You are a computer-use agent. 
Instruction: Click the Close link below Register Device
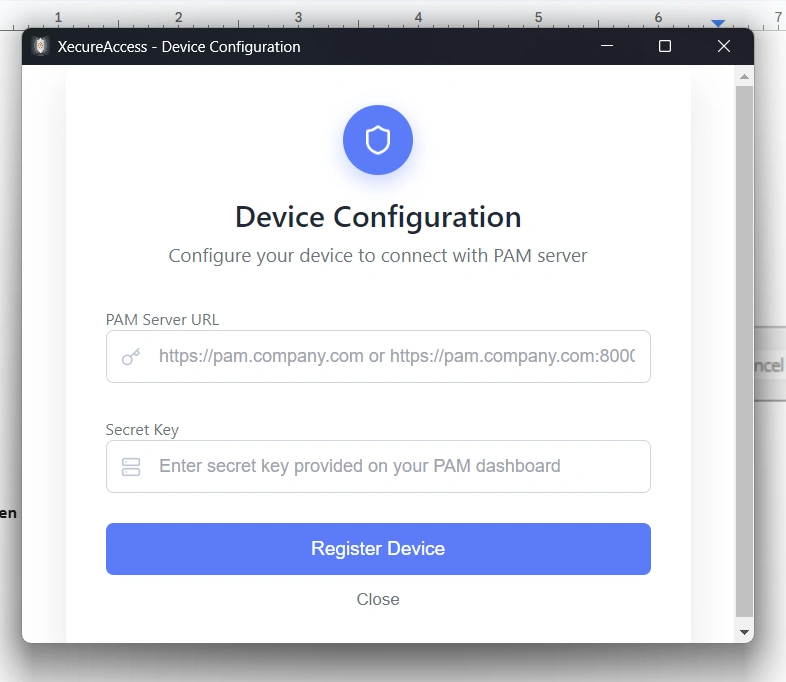(378, 599)
